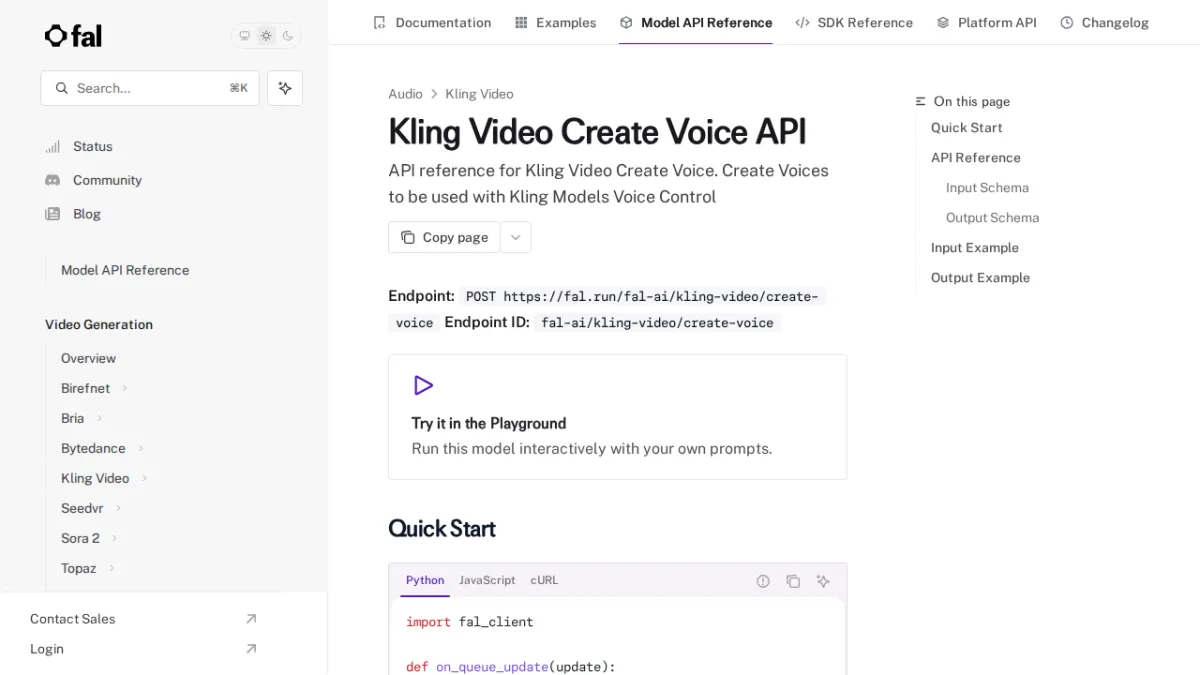Switch to the Platform API tab
This screenshot has height=675, width=1200.
click(x=986, y=22)
